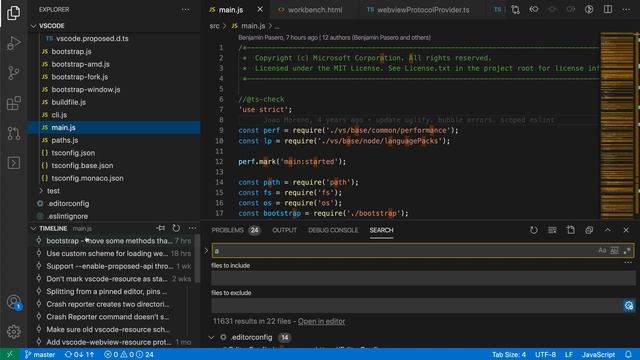
Task: Close the bottom panel
Action: pyautogui.click(x=626, y=230)
